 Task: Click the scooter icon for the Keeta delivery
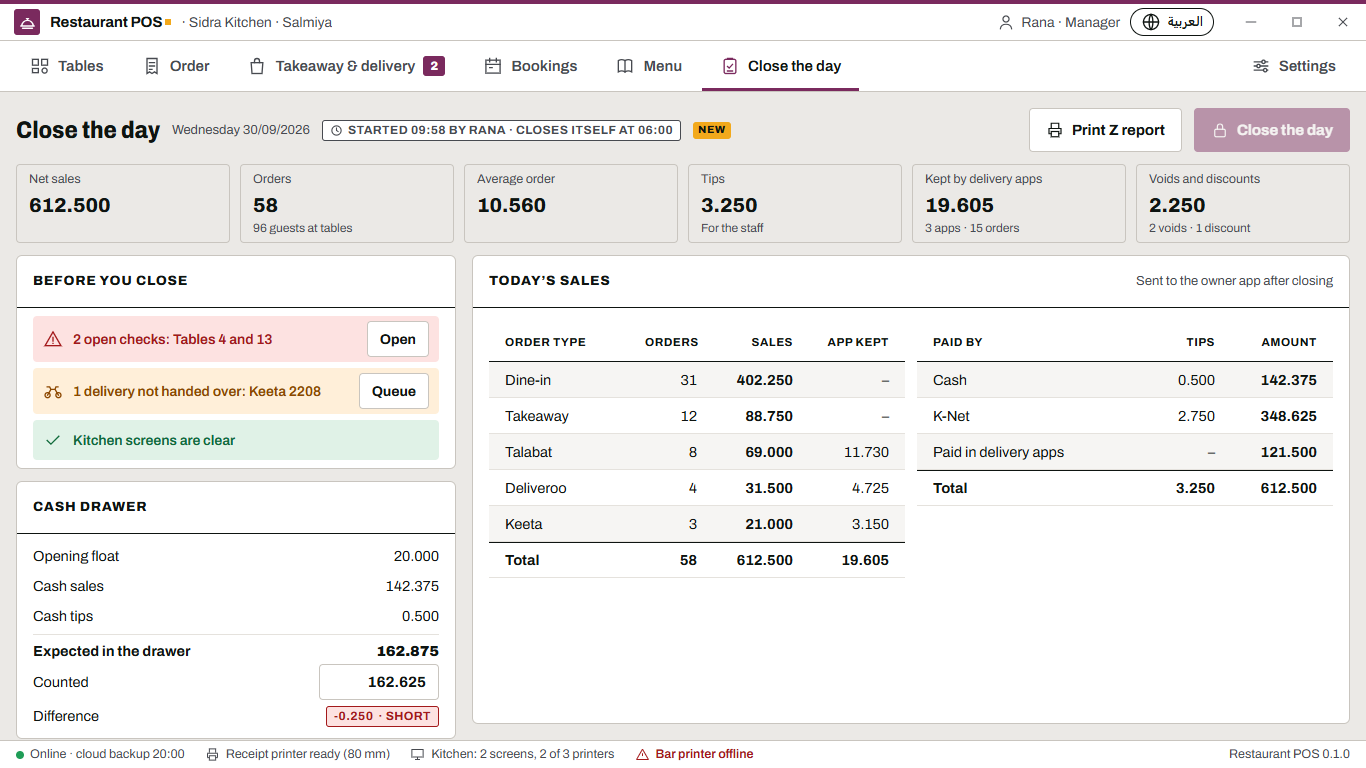[x=53, y=391]
